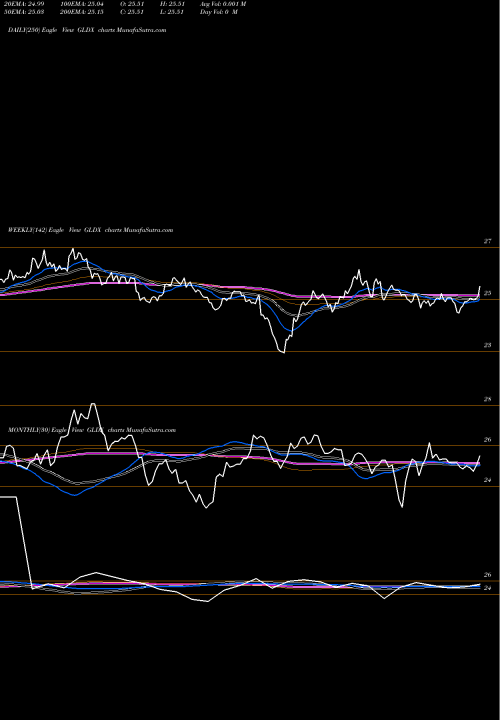Select the Avg Vol: 0.001 M text
This screenshot has width=500, height=720.
(223, 4)
